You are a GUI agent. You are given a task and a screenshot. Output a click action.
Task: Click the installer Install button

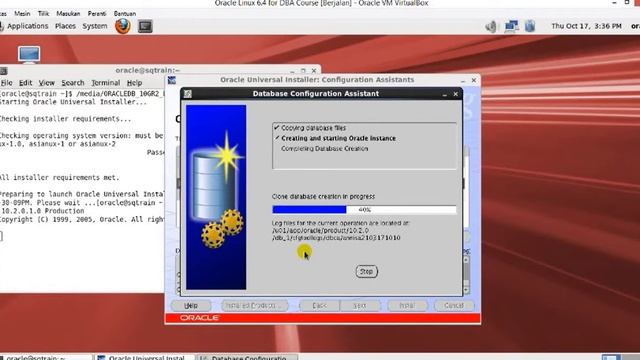point(407,306)
